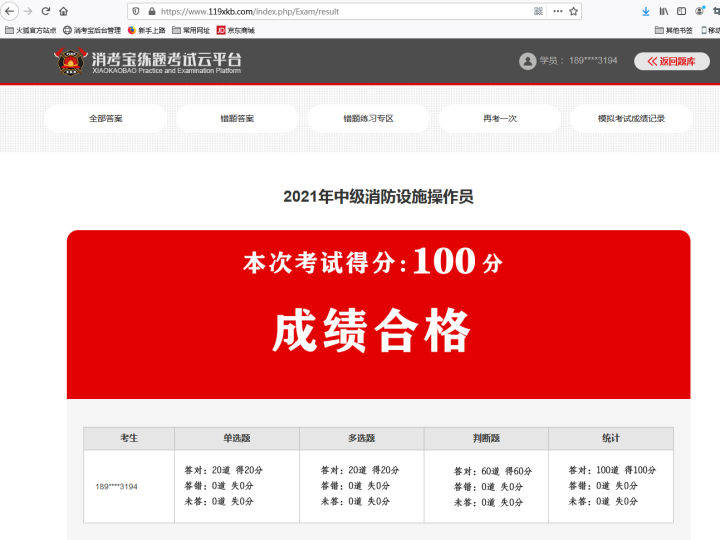The width and height of the screenshot is (720, 540).
Task: Click the URL address field
Action: (x=344, y=11)
